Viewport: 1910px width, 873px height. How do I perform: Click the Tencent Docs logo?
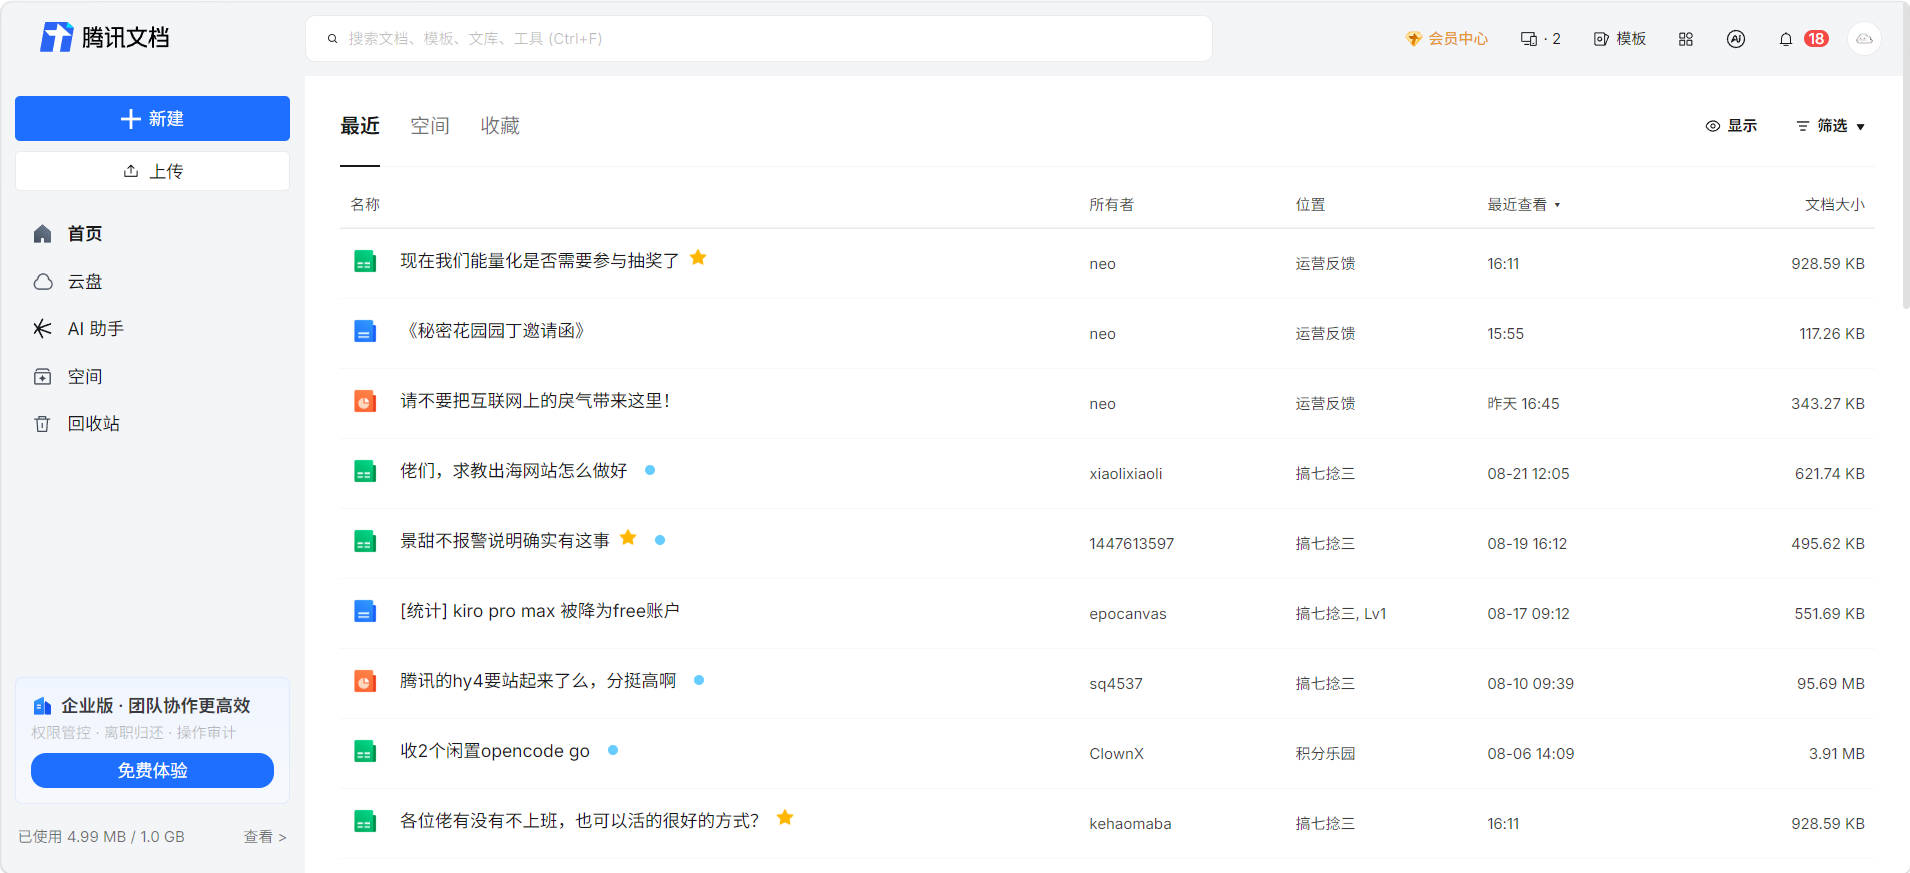(x=105, y=37)
